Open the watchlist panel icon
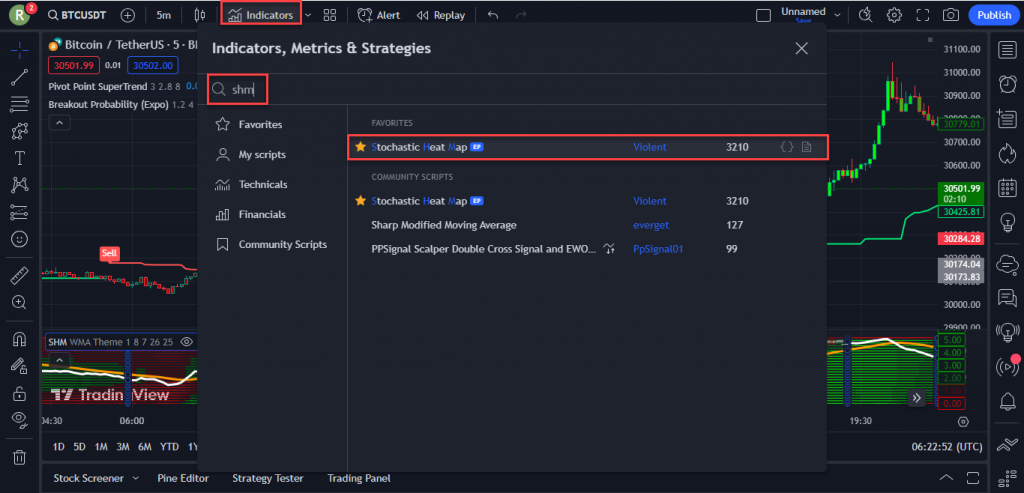 point(1007,50)
